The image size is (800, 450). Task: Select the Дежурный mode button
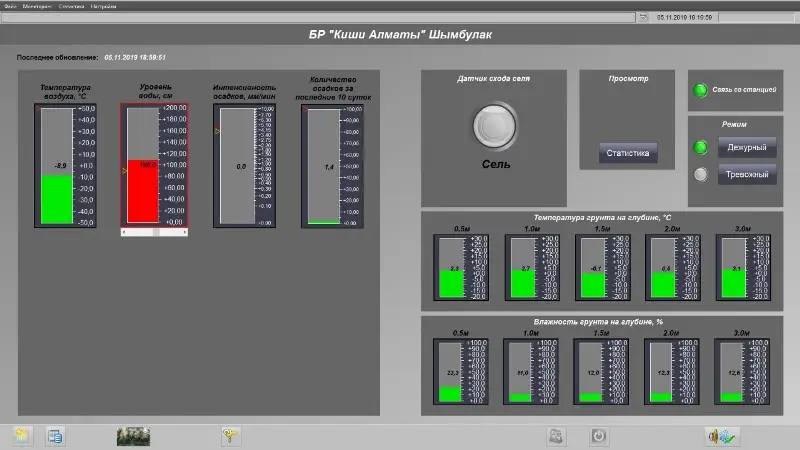point(746,148)
